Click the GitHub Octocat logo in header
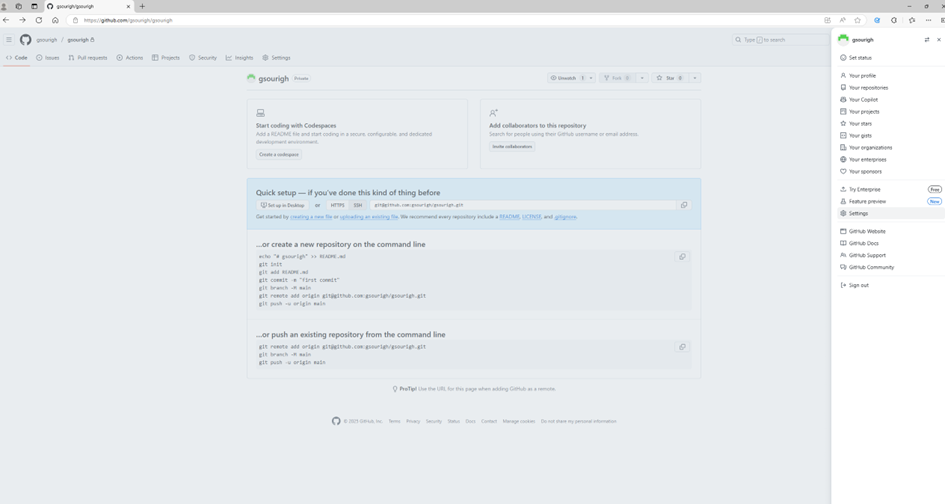945x504 pixels. 25,40
